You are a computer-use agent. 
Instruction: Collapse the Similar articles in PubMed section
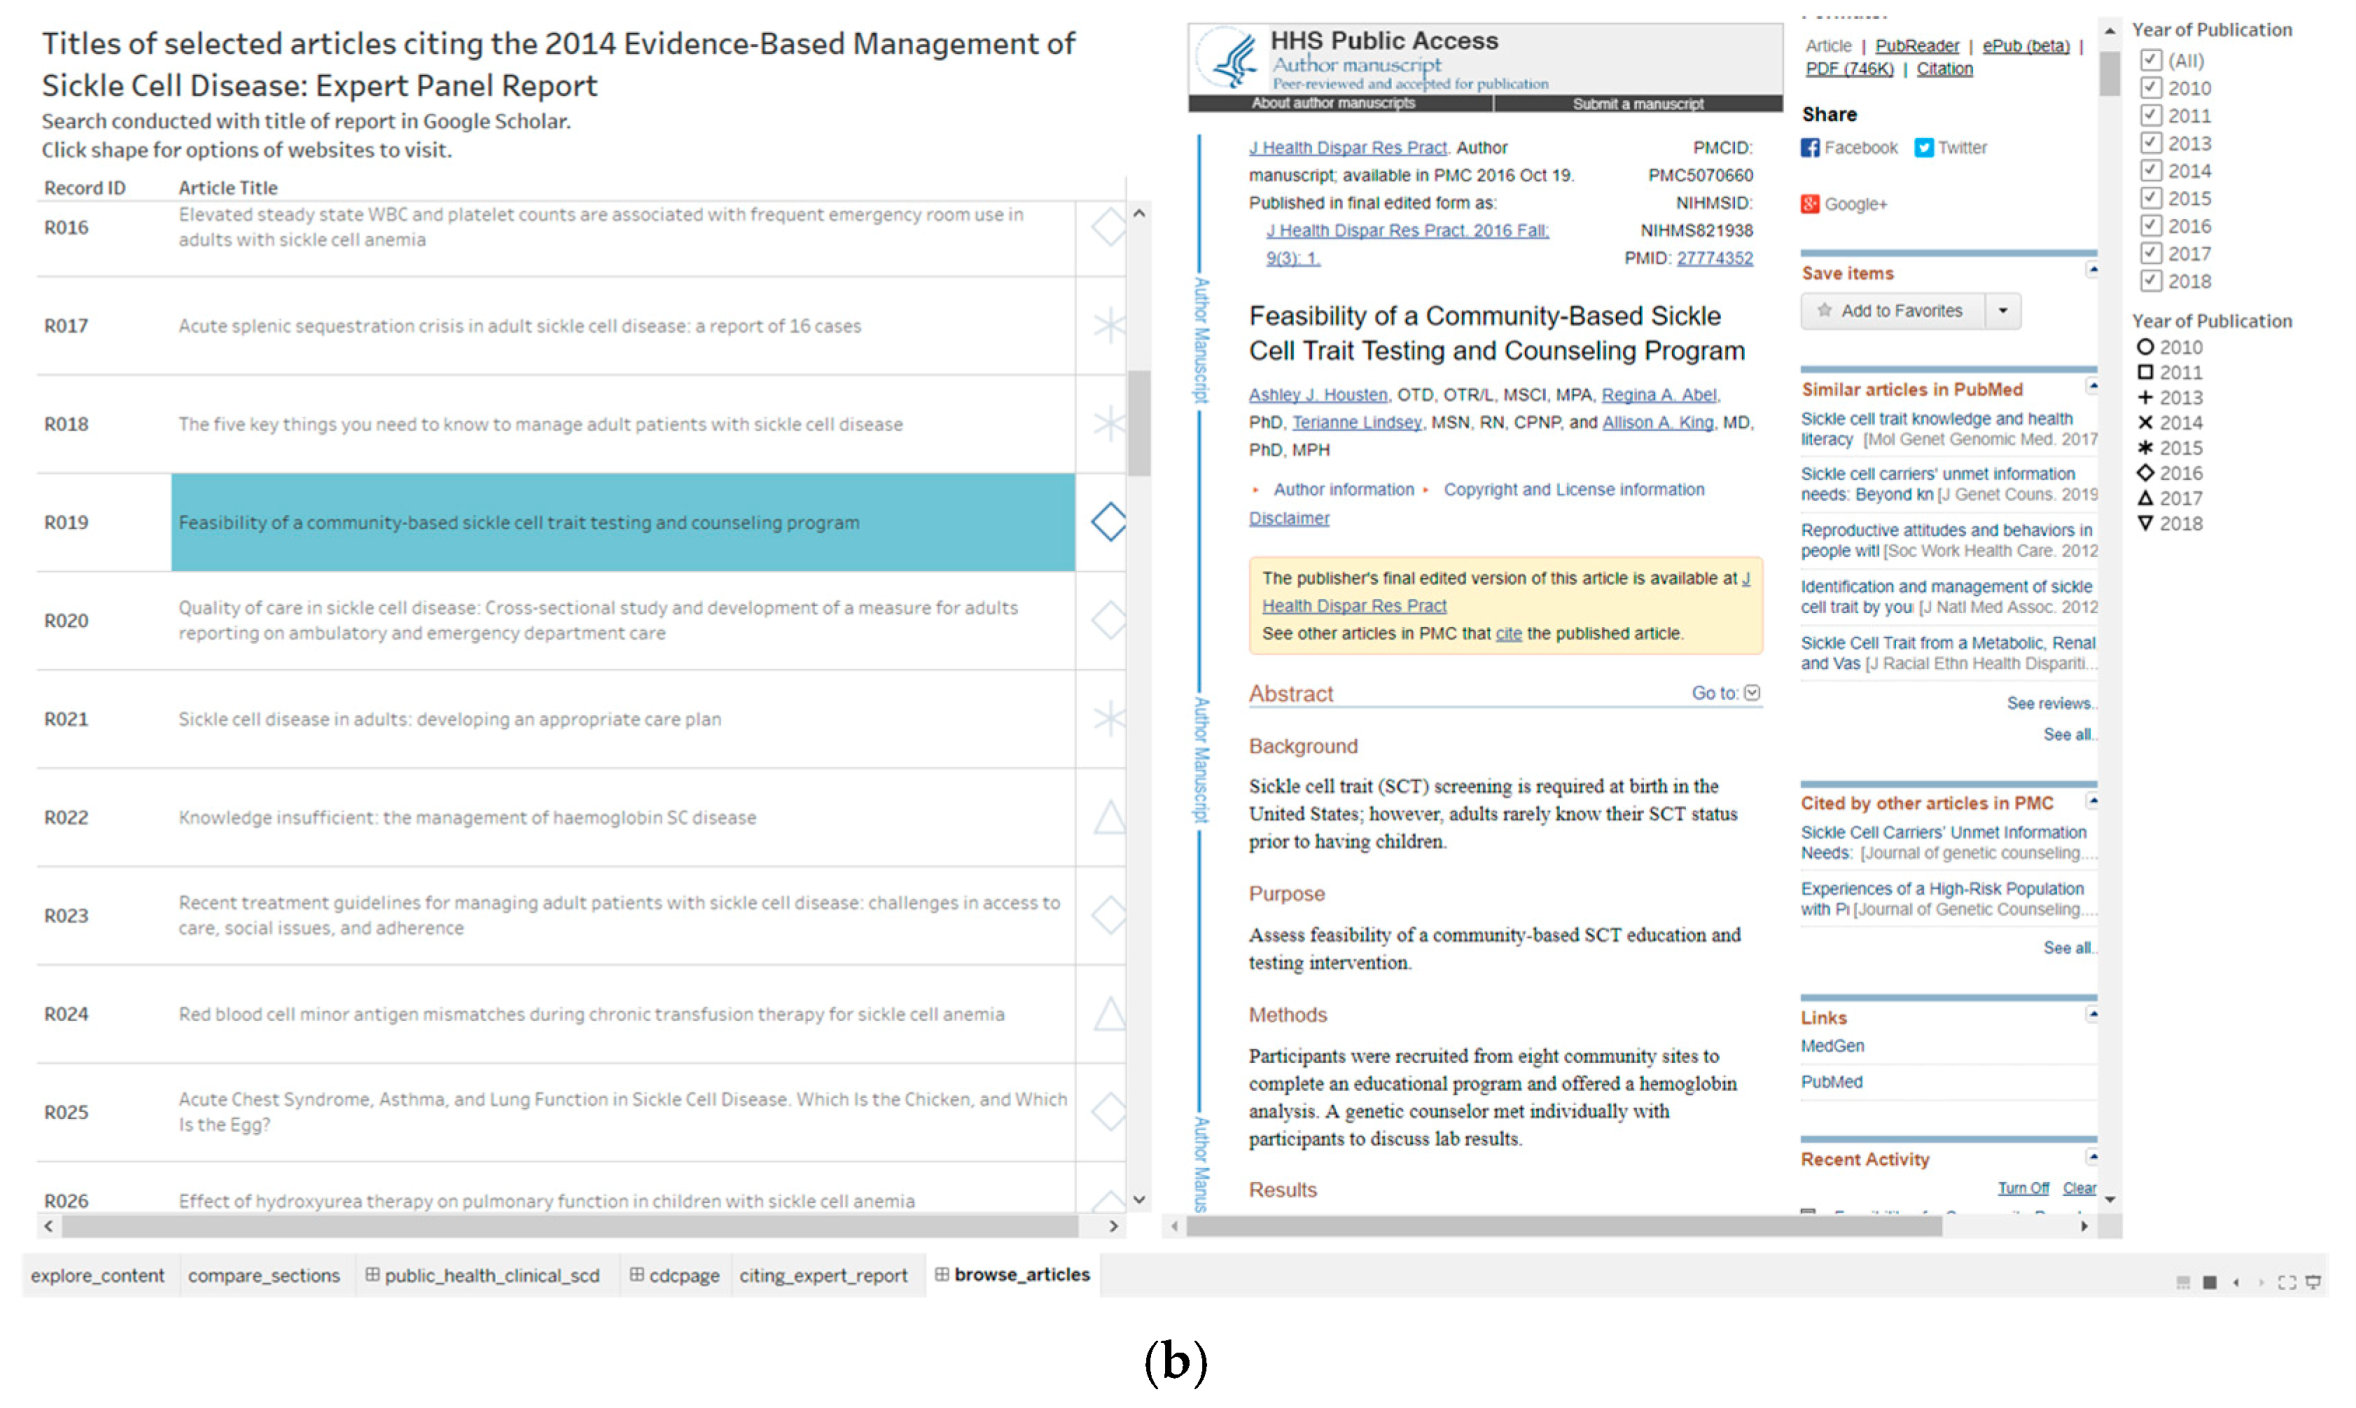tap(2091, 386)
